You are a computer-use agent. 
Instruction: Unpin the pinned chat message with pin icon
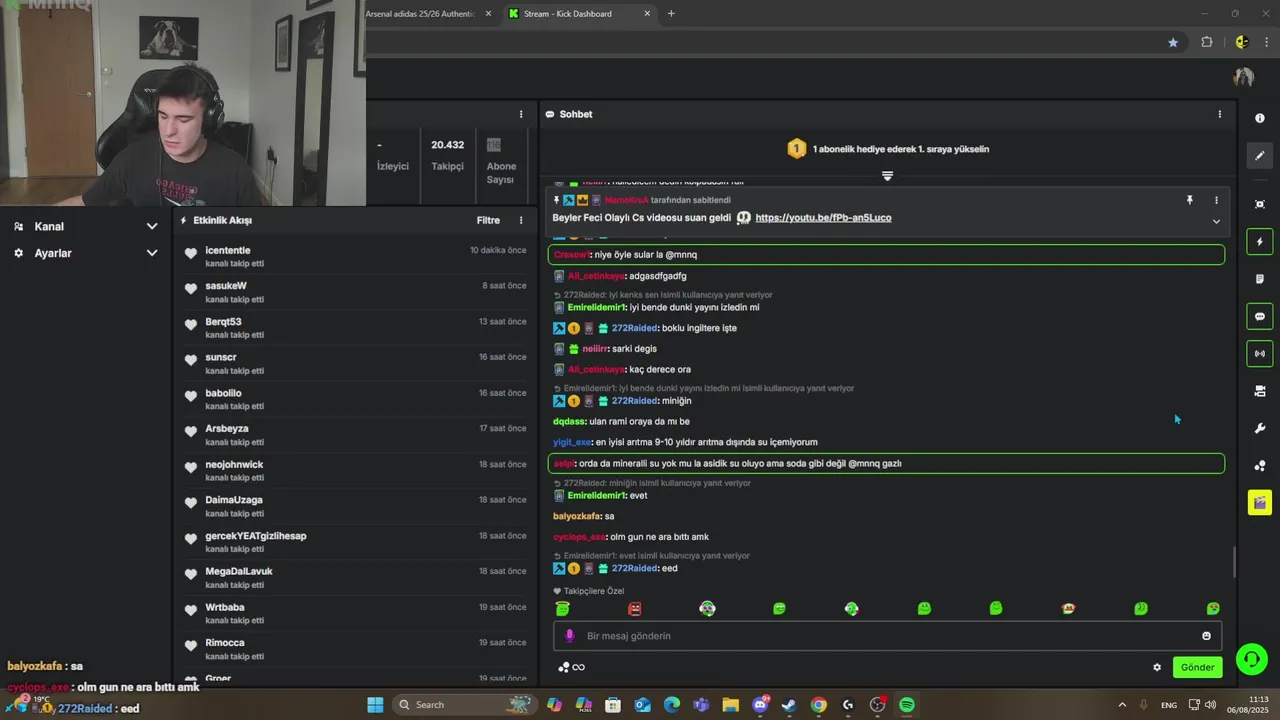pos(1189,200)
